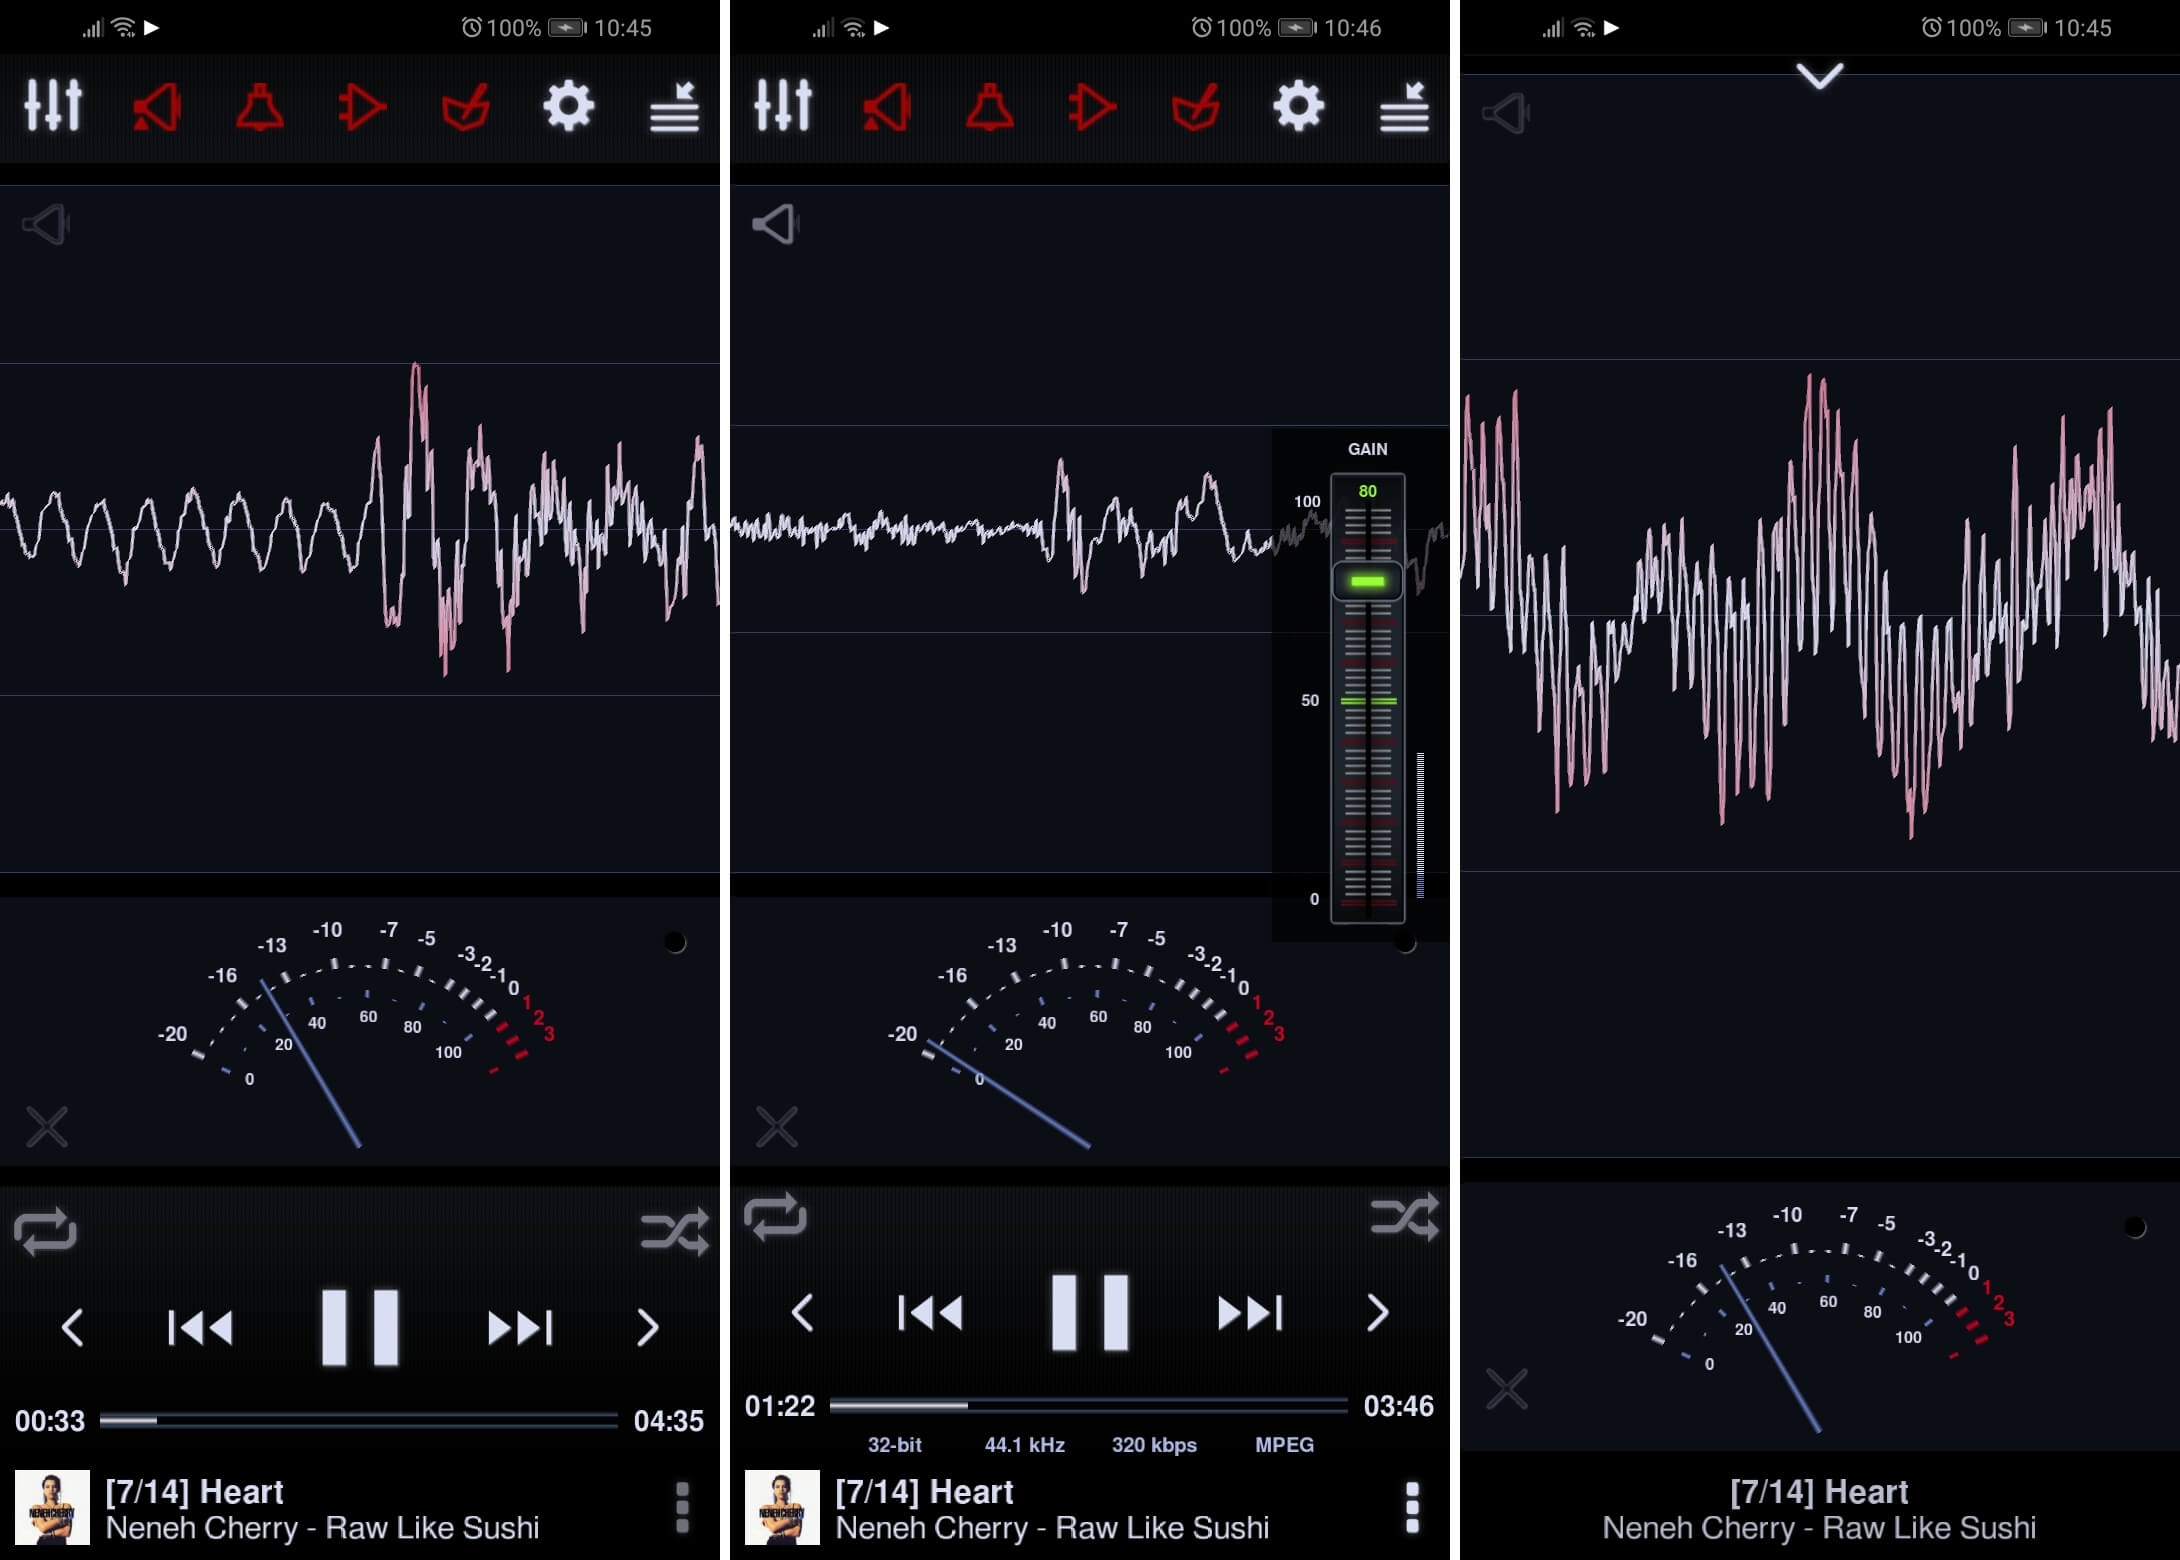The width and height of the screenshot is (2180, 1560).
Task: Tap red speaker icon in middle screen toolbar
Action: (x=887, y=107)
